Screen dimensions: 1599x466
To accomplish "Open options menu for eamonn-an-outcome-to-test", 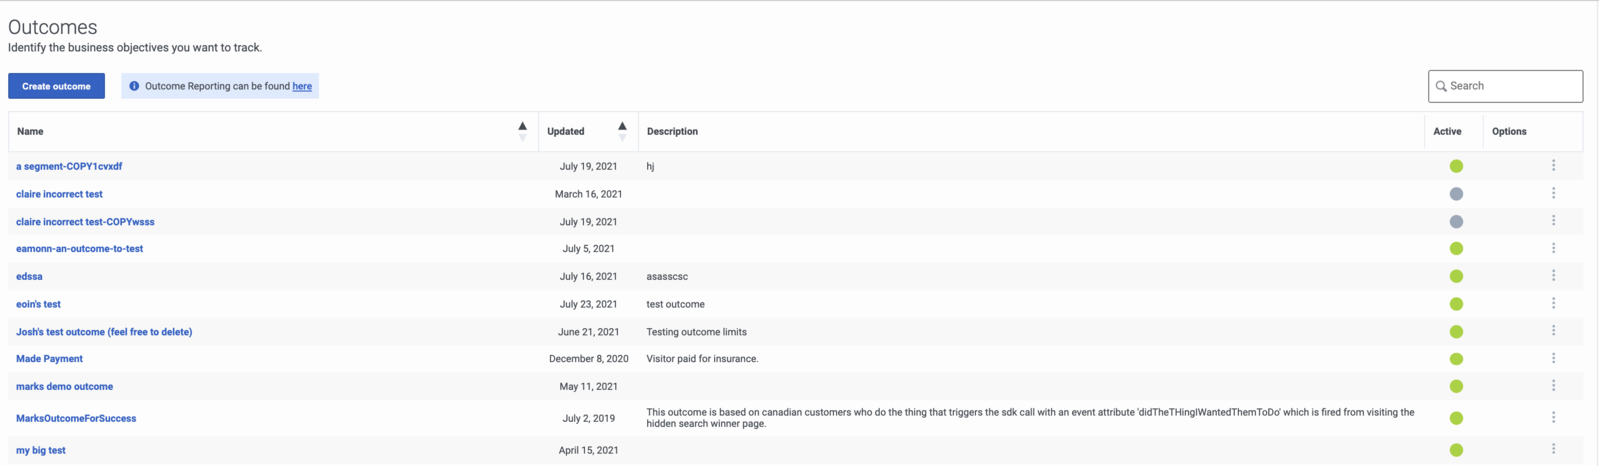I will (x=1553, y=248).
